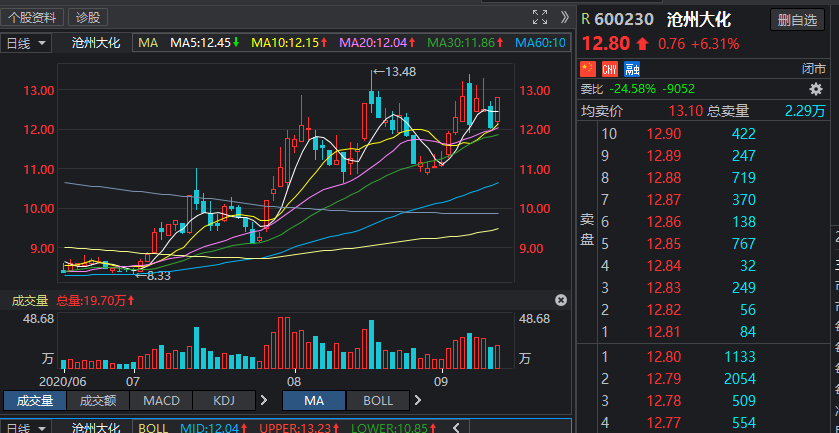Viewport: 839px width, 433px height.
Task: Open the 诊股 tab
Action: pos(88,17)
